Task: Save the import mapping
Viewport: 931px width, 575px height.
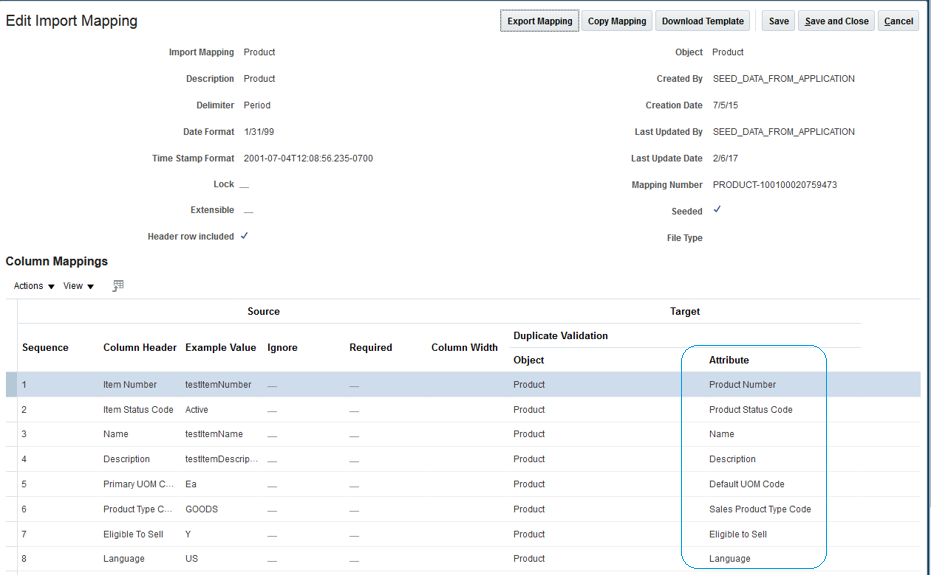Action: tap(778, 21)
